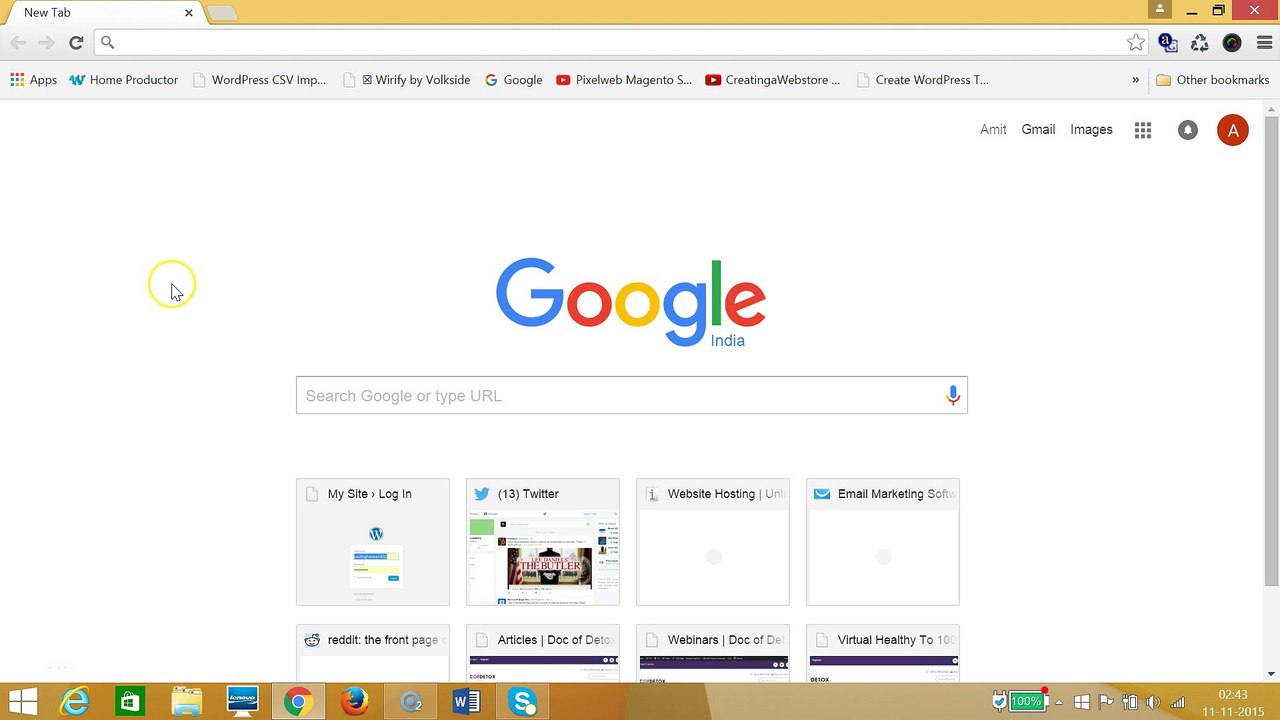1280x720 pixels.
Task: View Google notifications bell
Action: 1188,130
